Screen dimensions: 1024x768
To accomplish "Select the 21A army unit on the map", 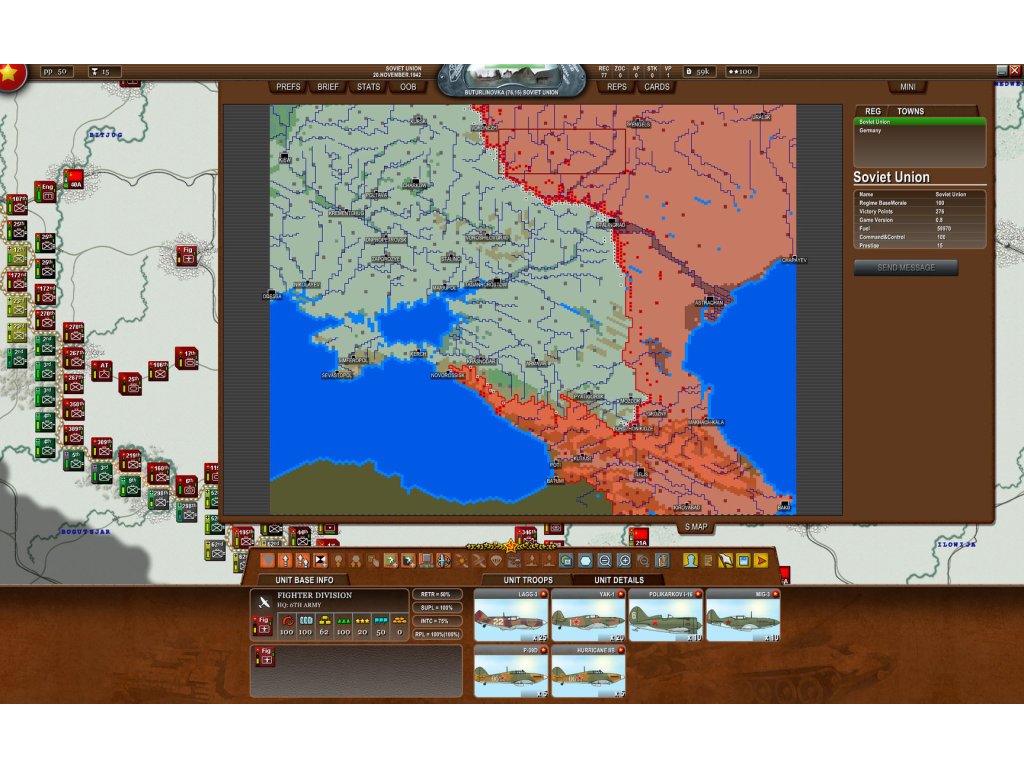I will 639,537.
